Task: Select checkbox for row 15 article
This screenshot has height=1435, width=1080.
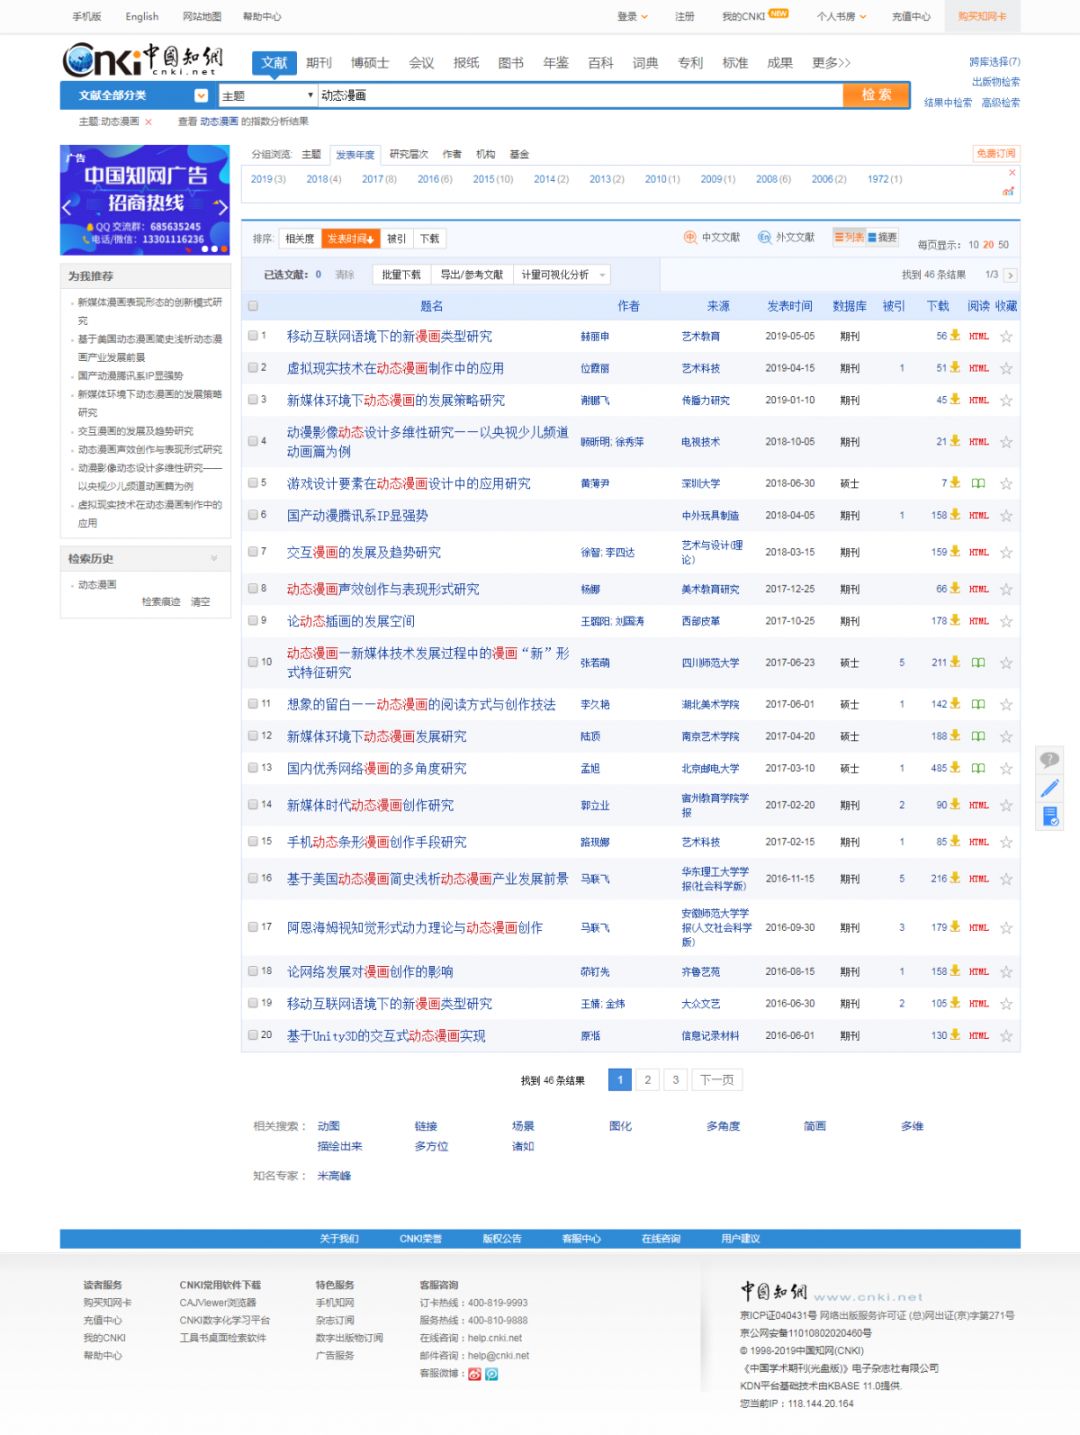Action: [253, 842]
